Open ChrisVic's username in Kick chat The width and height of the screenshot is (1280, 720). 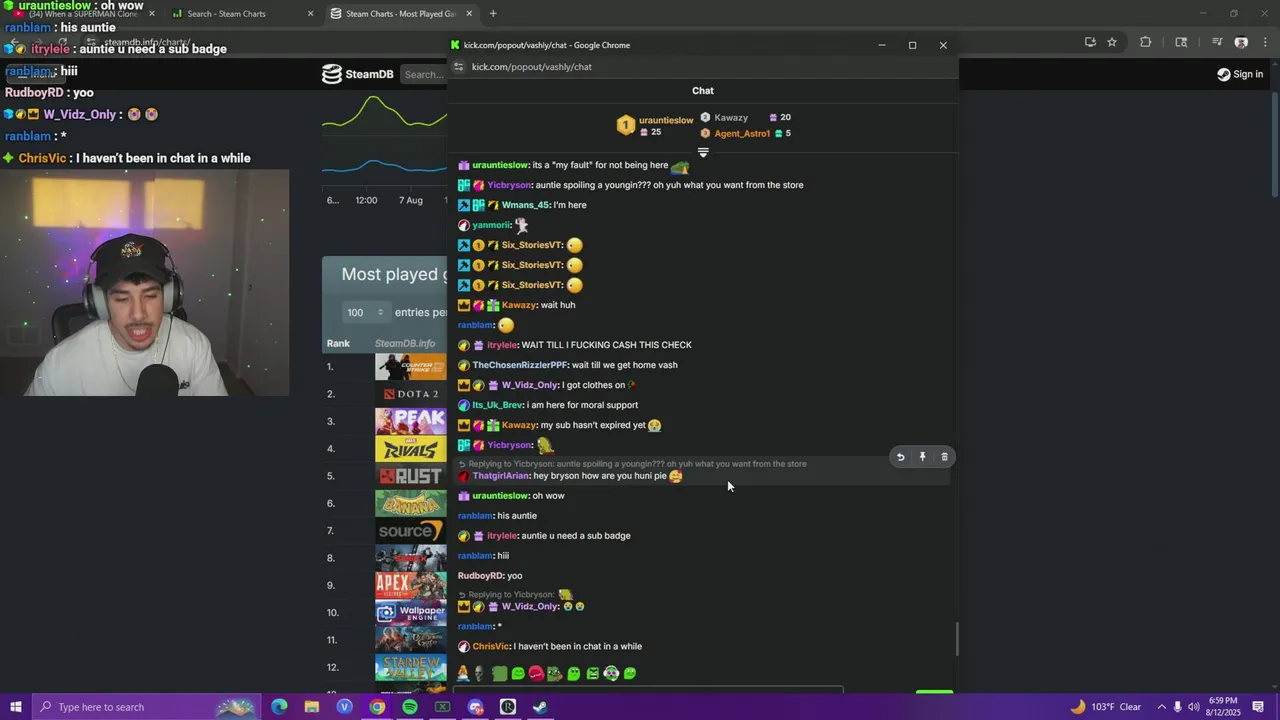pos(491,647)
